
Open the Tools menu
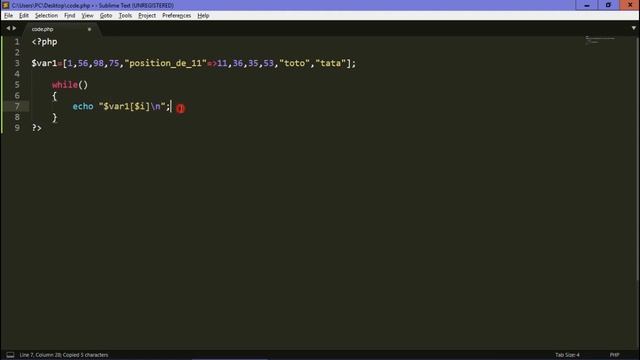[125, 16]
